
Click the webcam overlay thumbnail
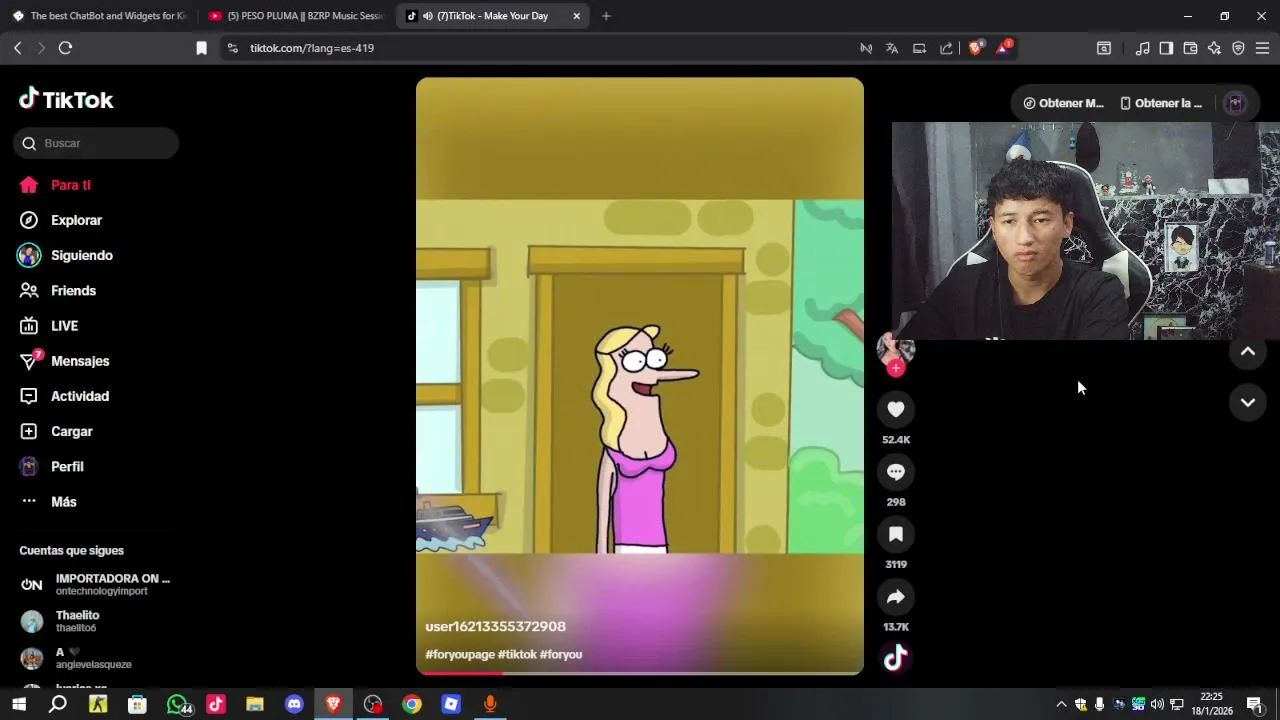[x=1085, y=231]
